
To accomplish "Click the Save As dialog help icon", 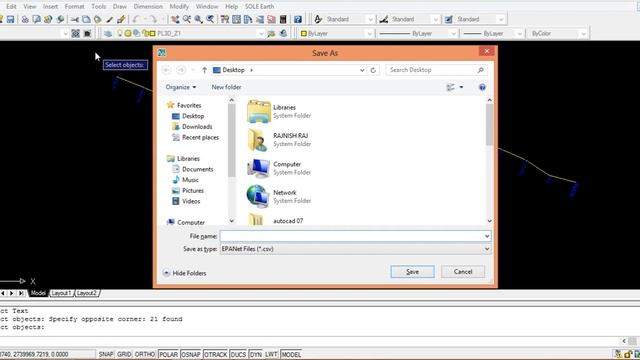I will point(482,87).
